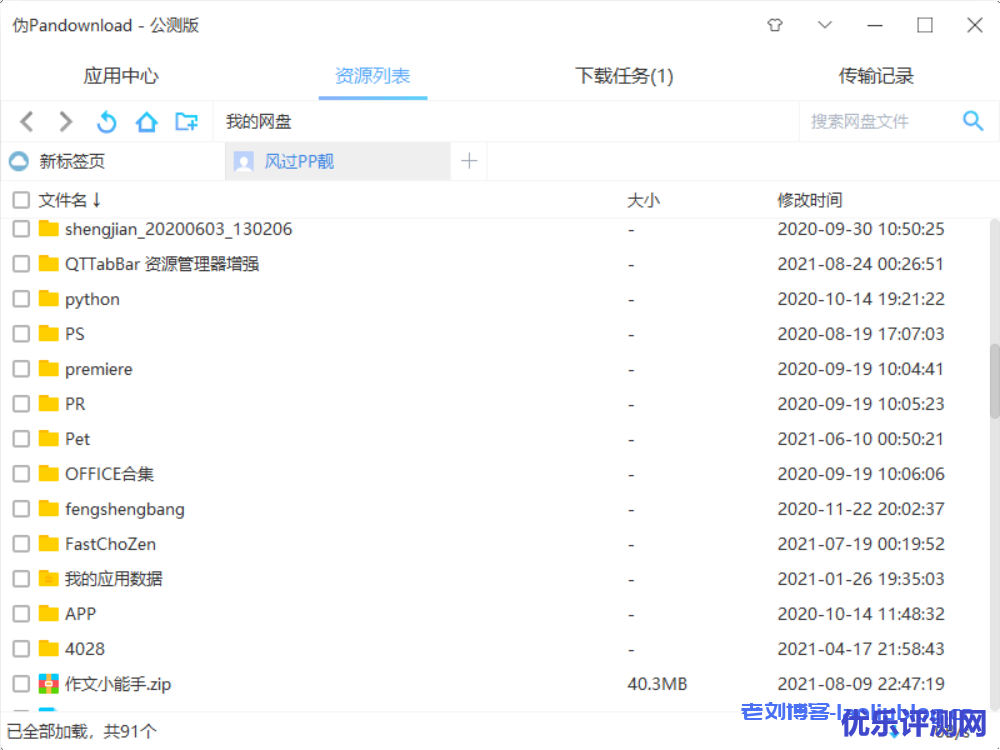Click the cloud icon of 新标签页

click(x=19, y=161)
